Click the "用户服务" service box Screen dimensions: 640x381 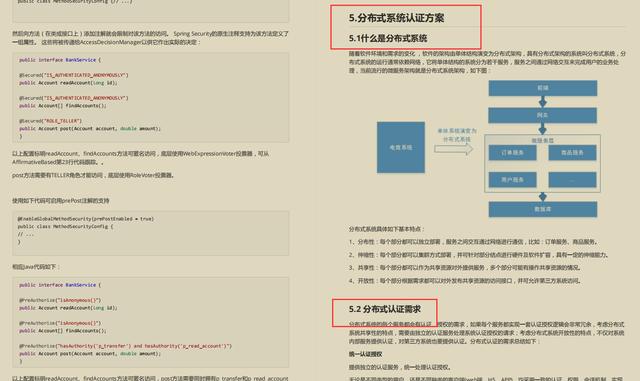coord(513,180)
